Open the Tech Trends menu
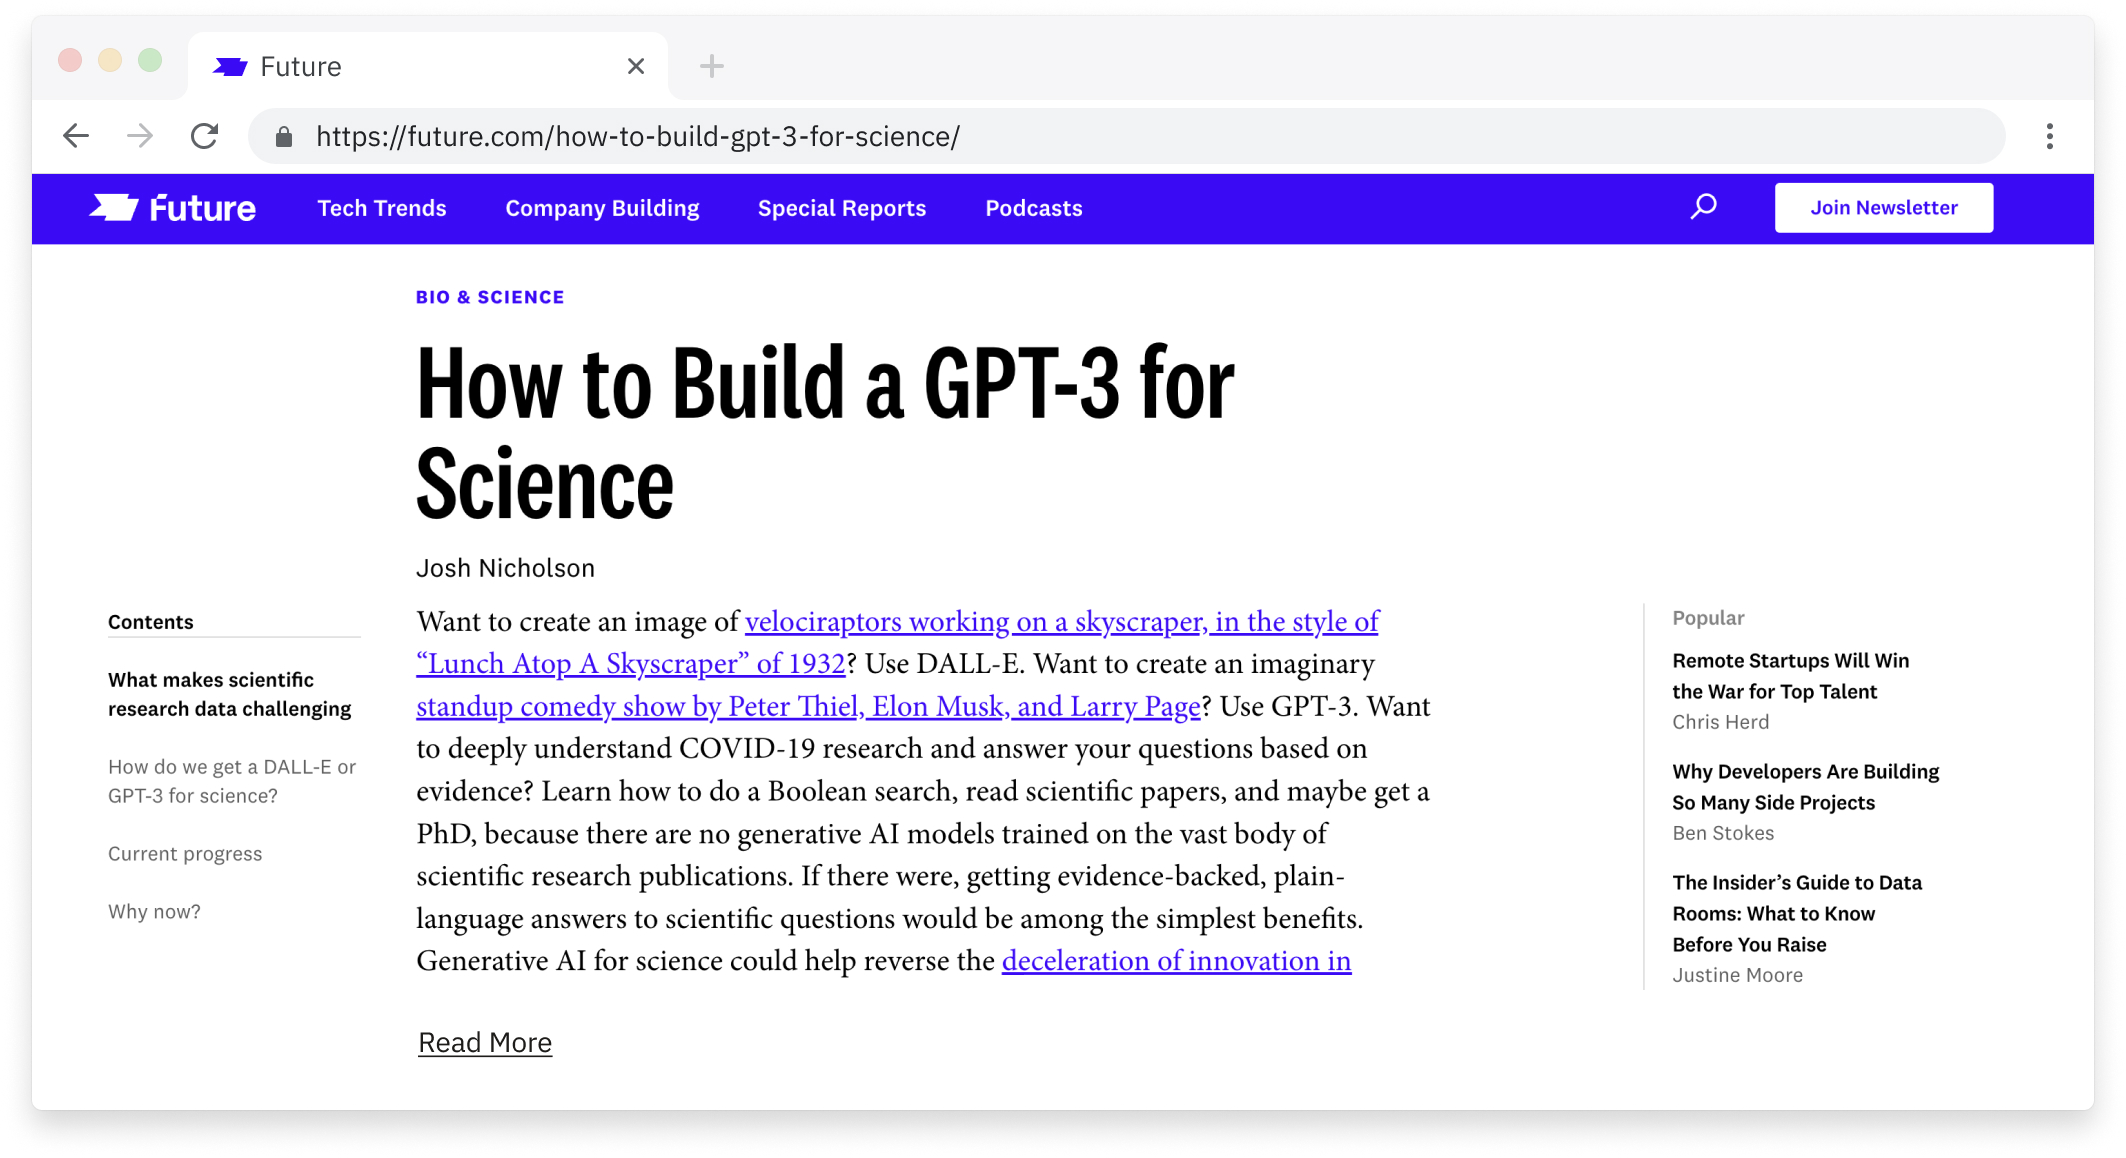Viewport: 2126px width, 1158px height. pos(381,208)
